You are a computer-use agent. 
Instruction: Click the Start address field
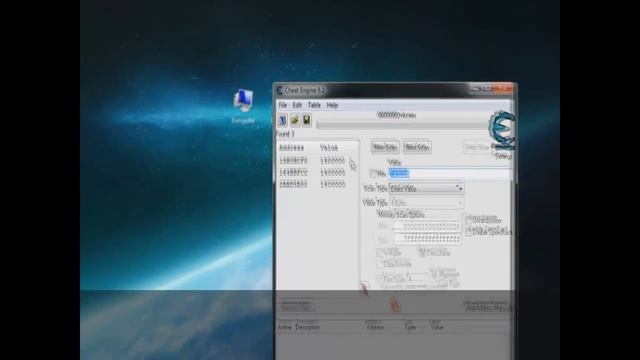(x=427, y=226)
